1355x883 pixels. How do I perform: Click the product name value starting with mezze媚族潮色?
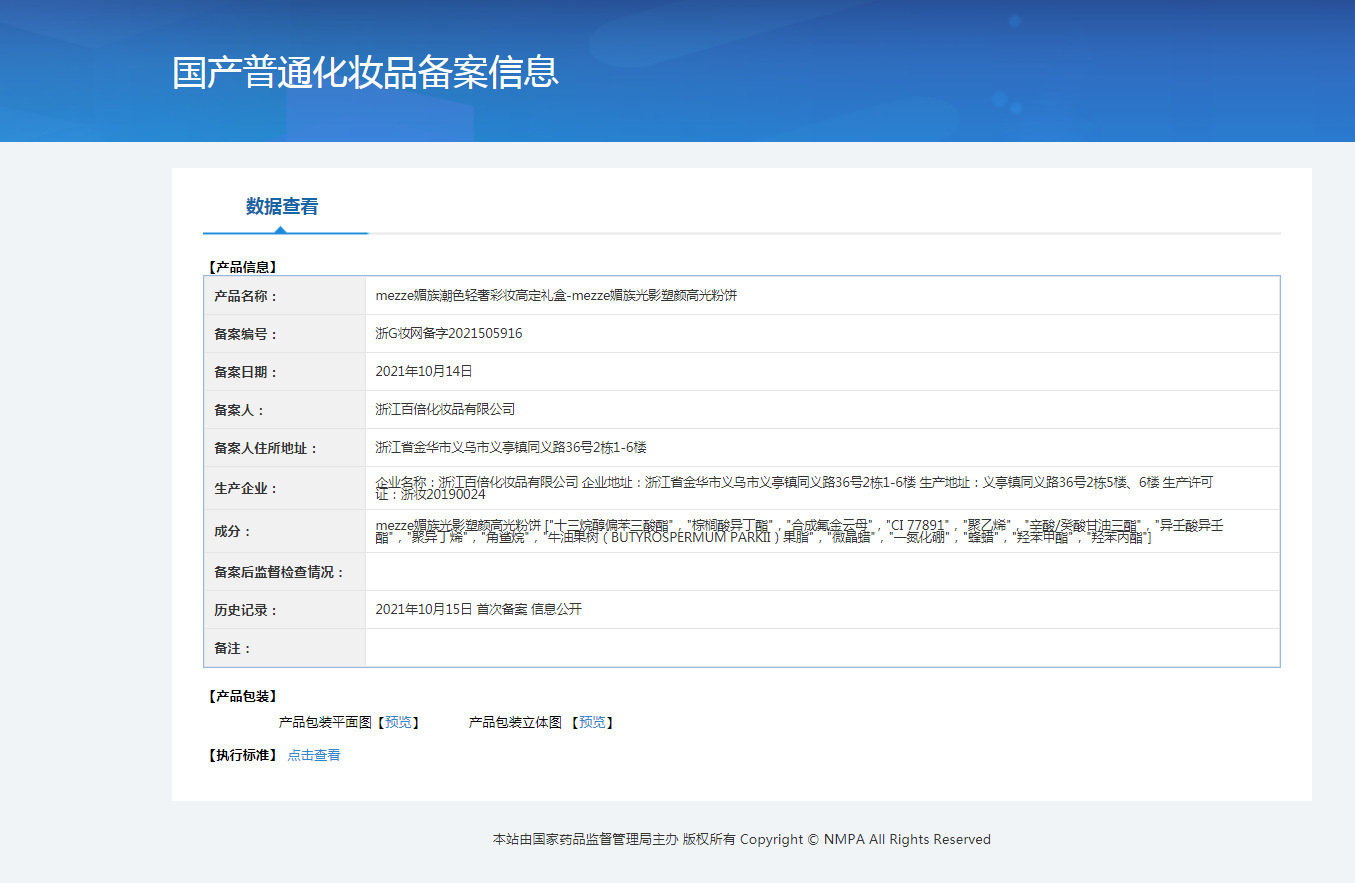click(556, 296)
